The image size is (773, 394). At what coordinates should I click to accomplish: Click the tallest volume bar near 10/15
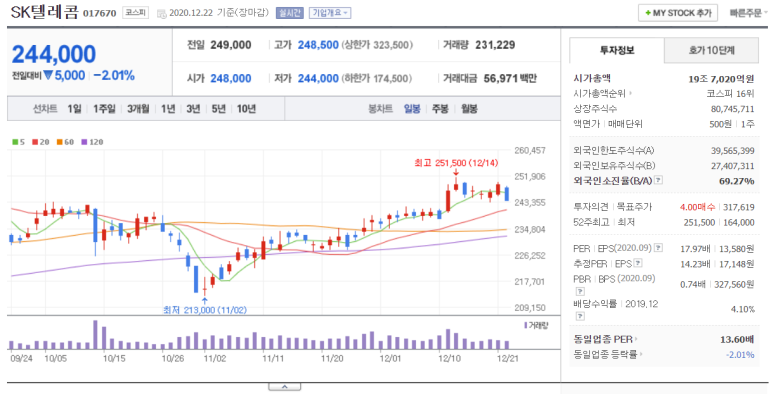[x=96, y=335]
